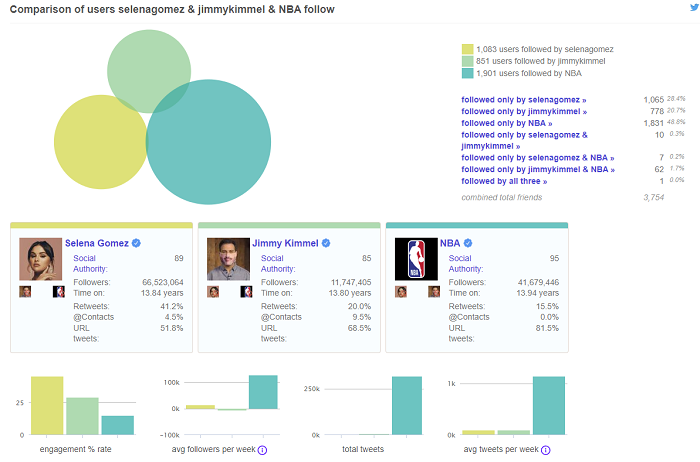Open 'followed only by NBA' list
This screenshot has height=462, width=700.
pyautogui.click(x=507, y=123)
